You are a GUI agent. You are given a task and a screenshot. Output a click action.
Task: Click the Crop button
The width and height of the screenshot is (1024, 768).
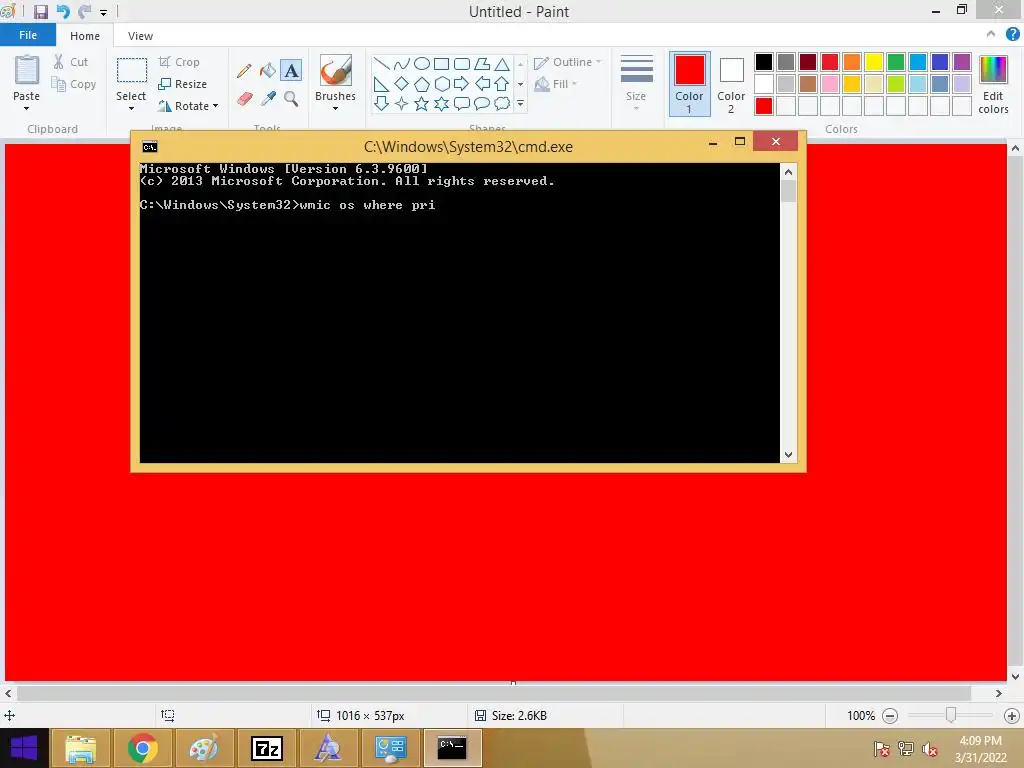coord(179,62)
